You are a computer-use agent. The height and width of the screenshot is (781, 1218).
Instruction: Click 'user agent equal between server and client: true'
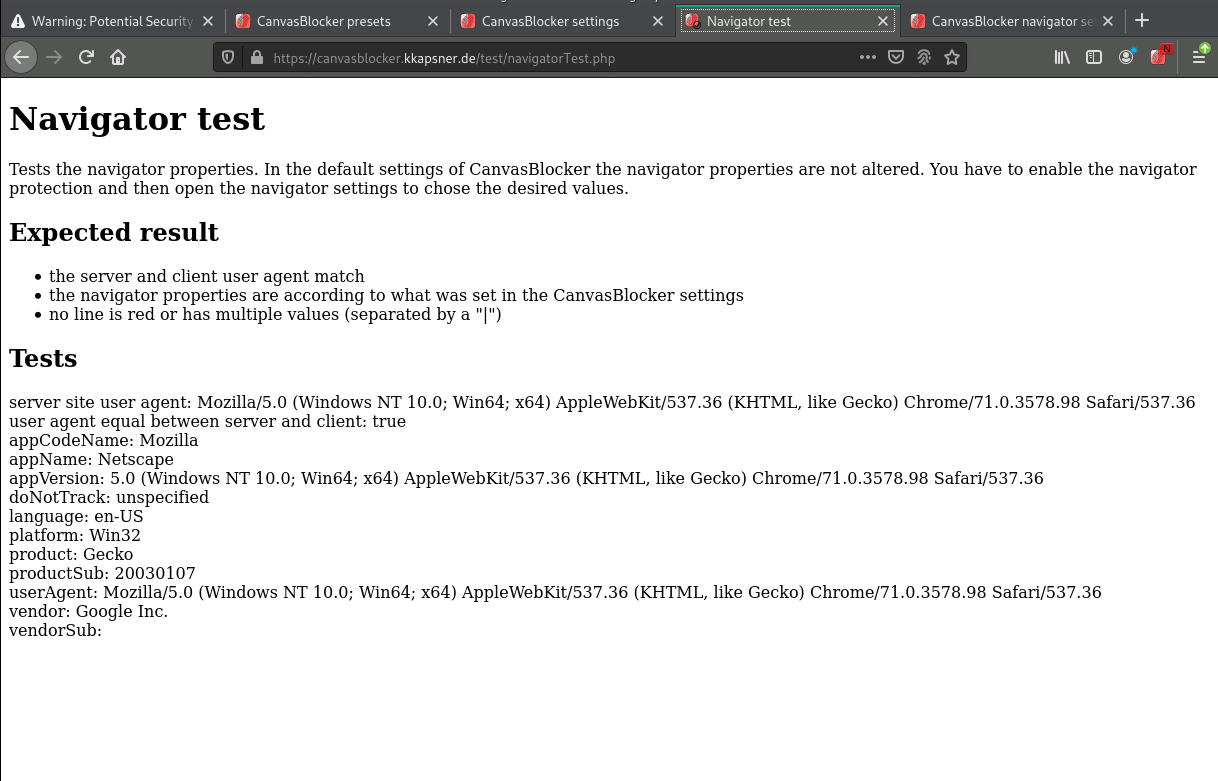207,421
